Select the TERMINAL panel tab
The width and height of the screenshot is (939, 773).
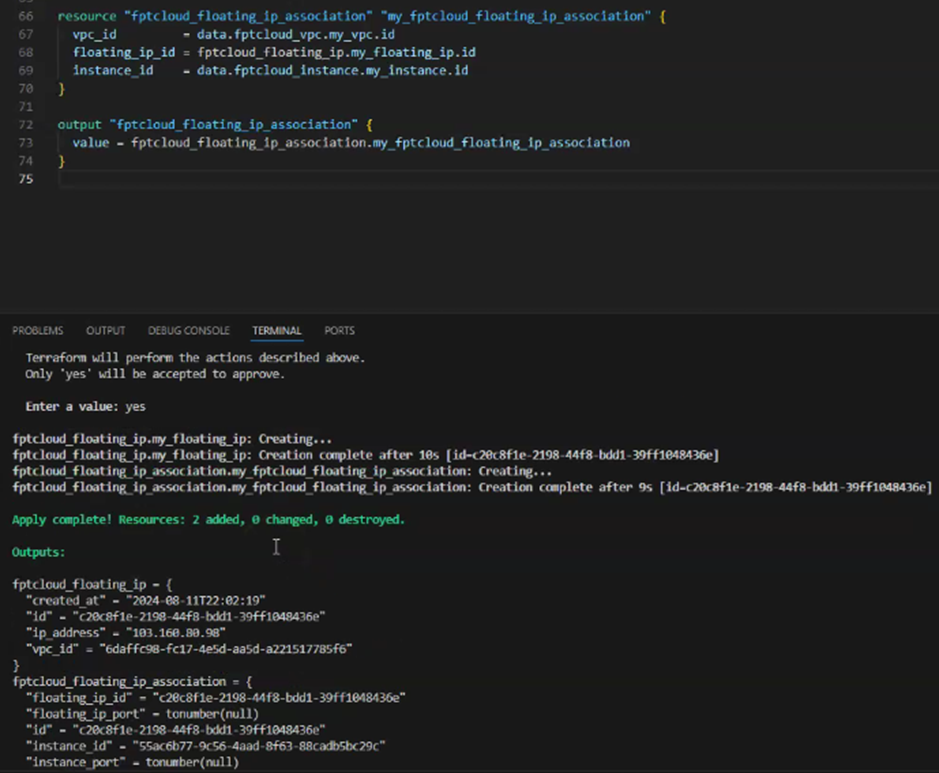click(x=276, y=331)
